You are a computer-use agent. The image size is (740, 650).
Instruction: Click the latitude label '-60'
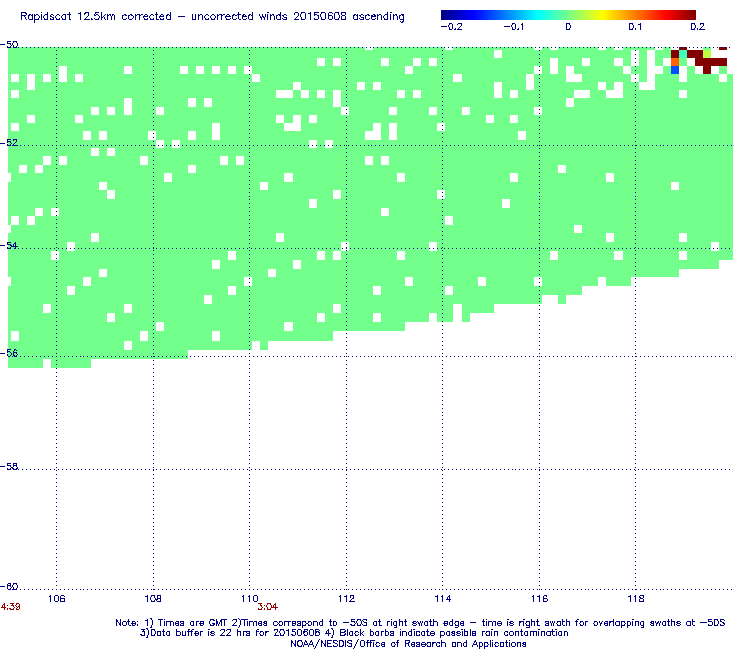[9, 586]
